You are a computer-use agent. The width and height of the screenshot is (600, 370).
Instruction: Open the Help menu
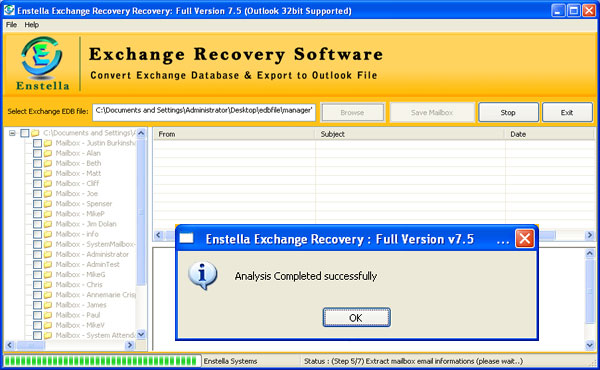pyautogui.click(x=32, y=25)
